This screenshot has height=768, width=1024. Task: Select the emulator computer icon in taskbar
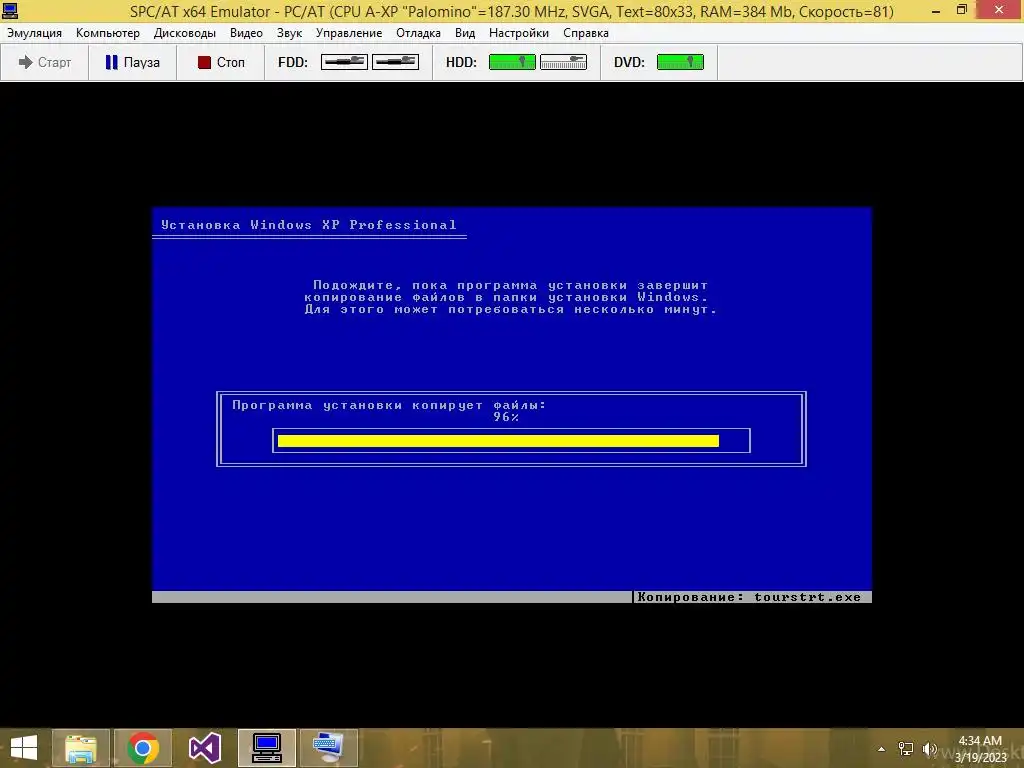266,748
